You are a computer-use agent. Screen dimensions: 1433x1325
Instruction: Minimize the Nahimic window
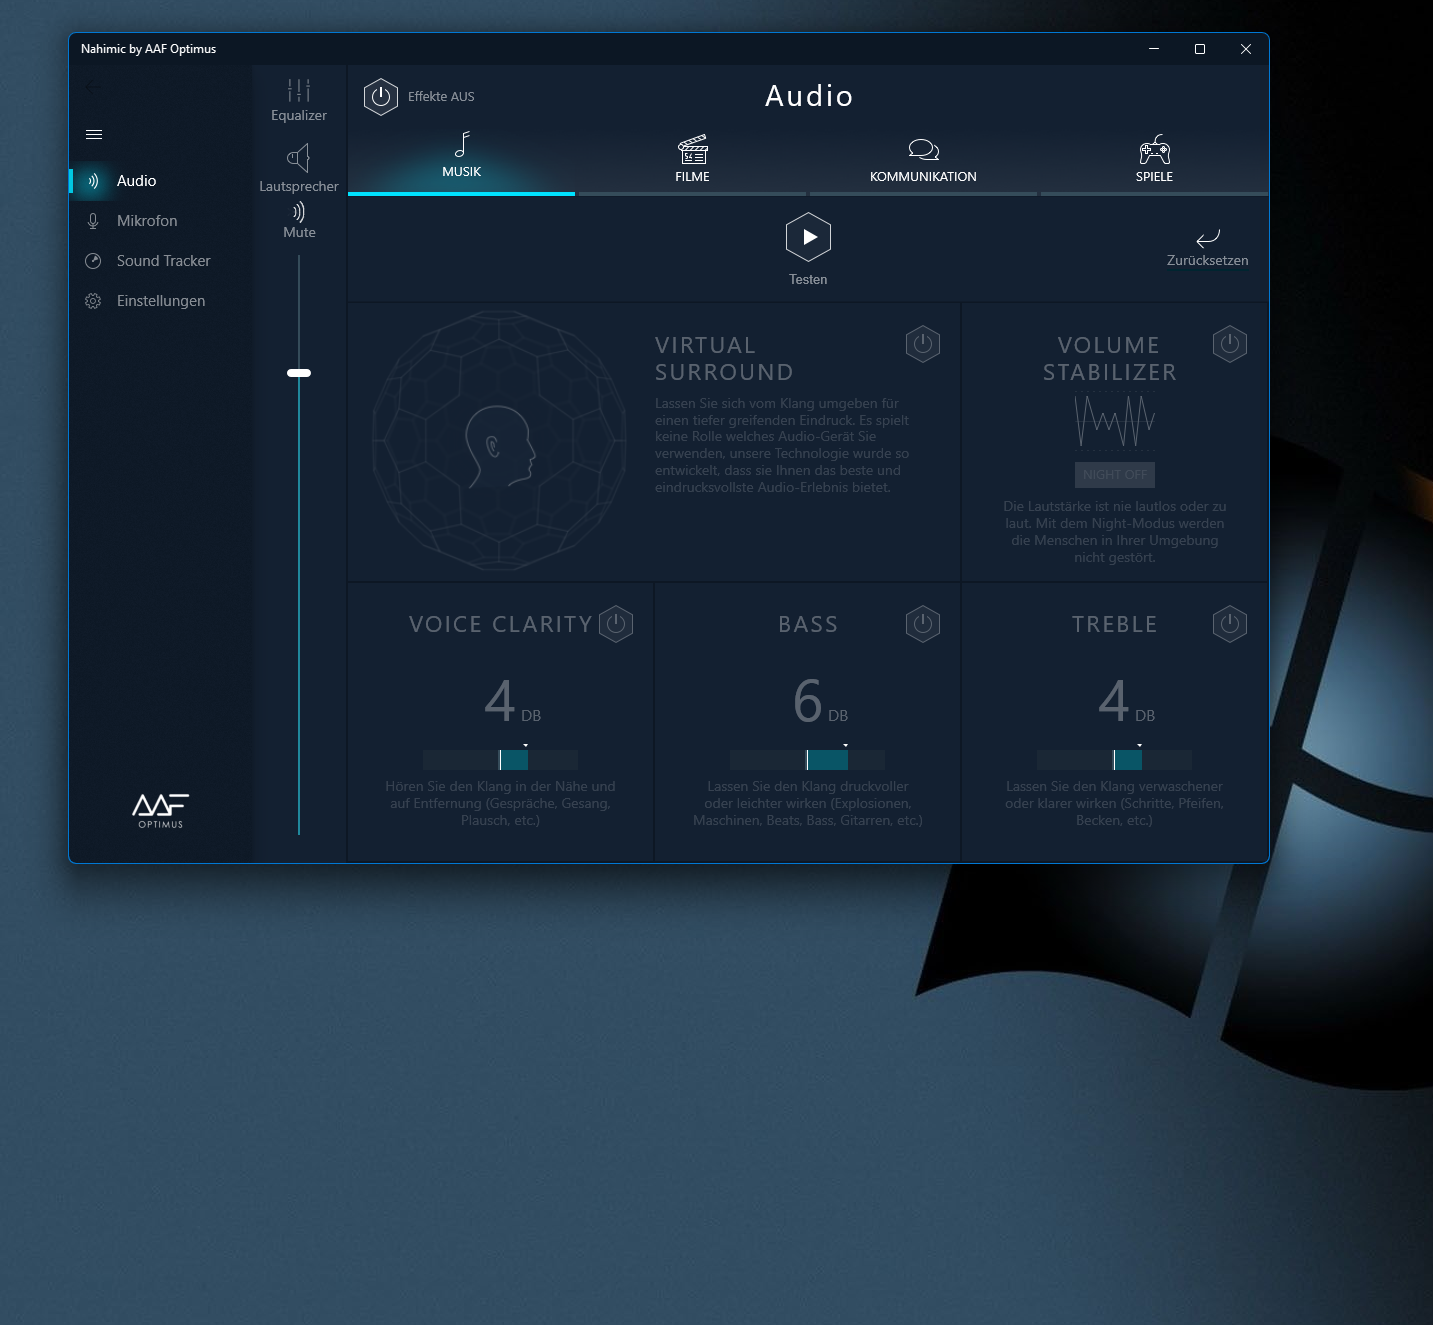click(1154, 49)
